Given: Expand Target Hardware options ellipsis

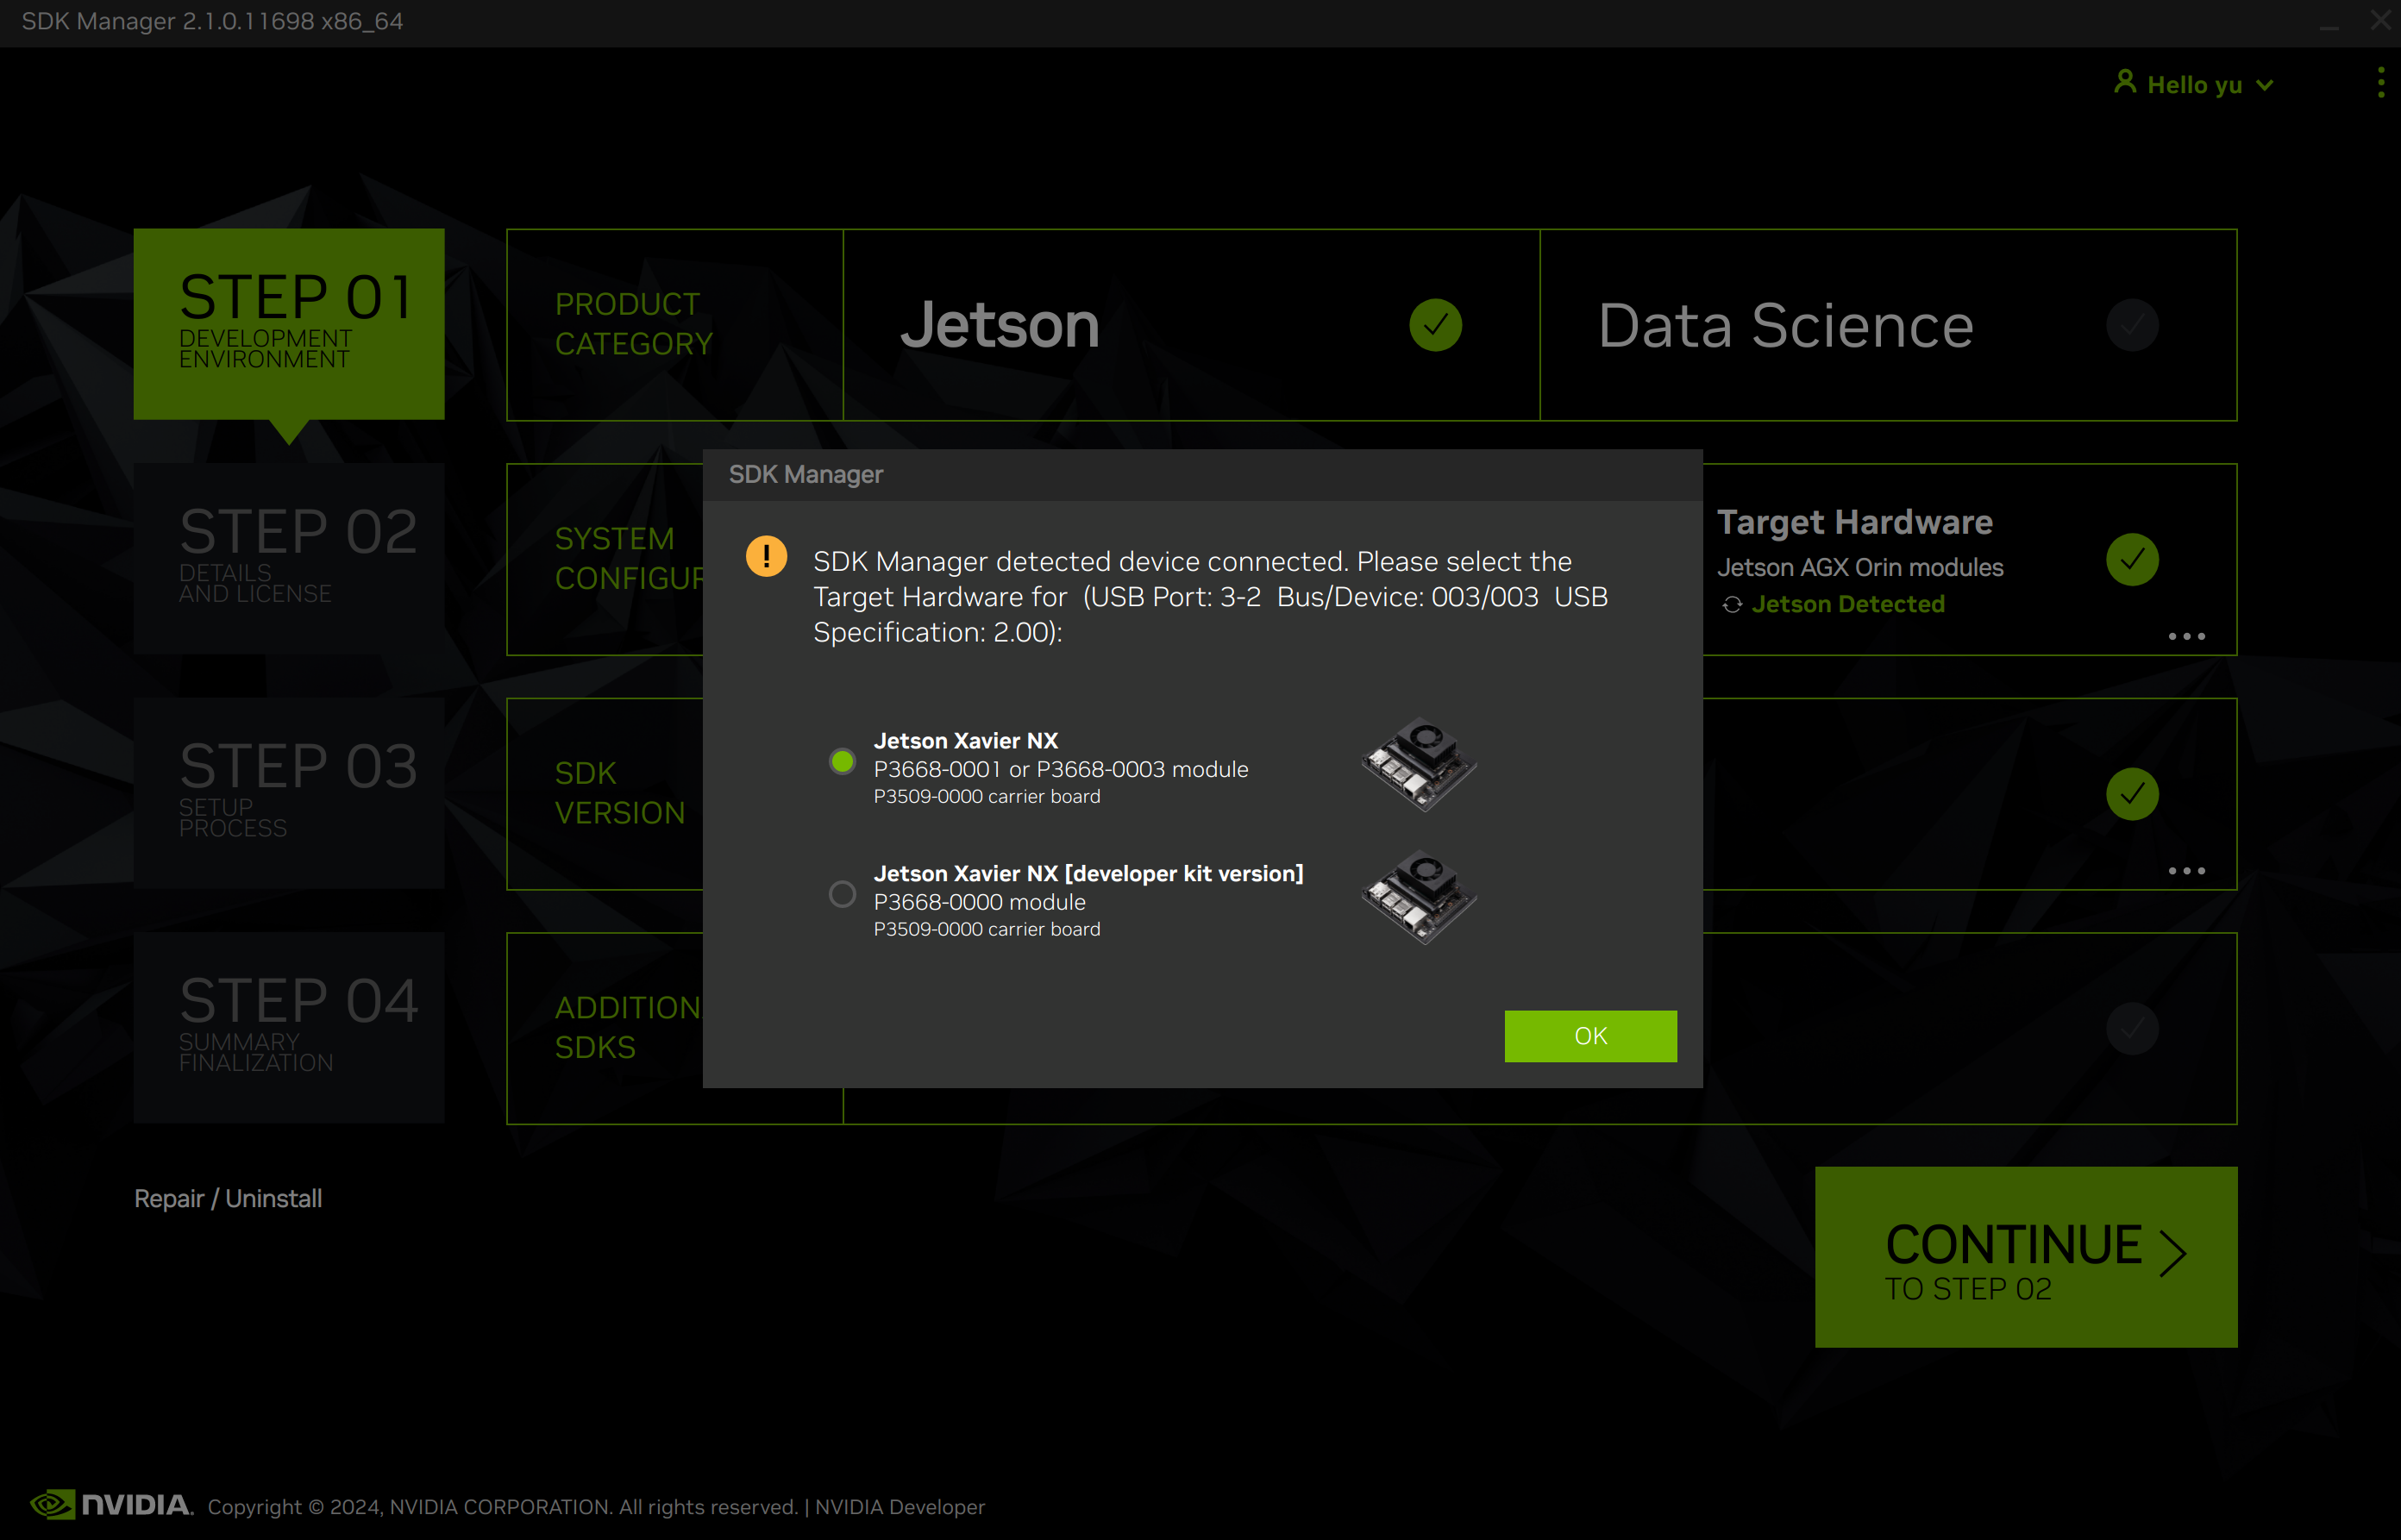Looking at the screenshot, I should [x=2186, y=636].
